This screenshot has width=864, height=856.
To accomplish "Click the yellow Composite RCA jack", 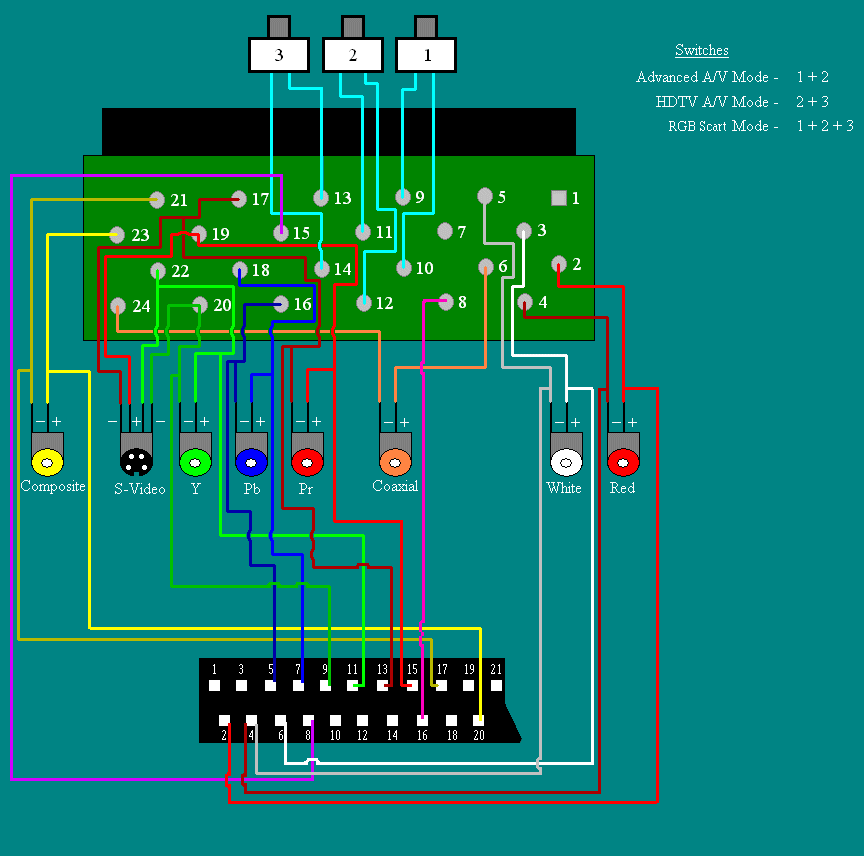I will [47, 461].
